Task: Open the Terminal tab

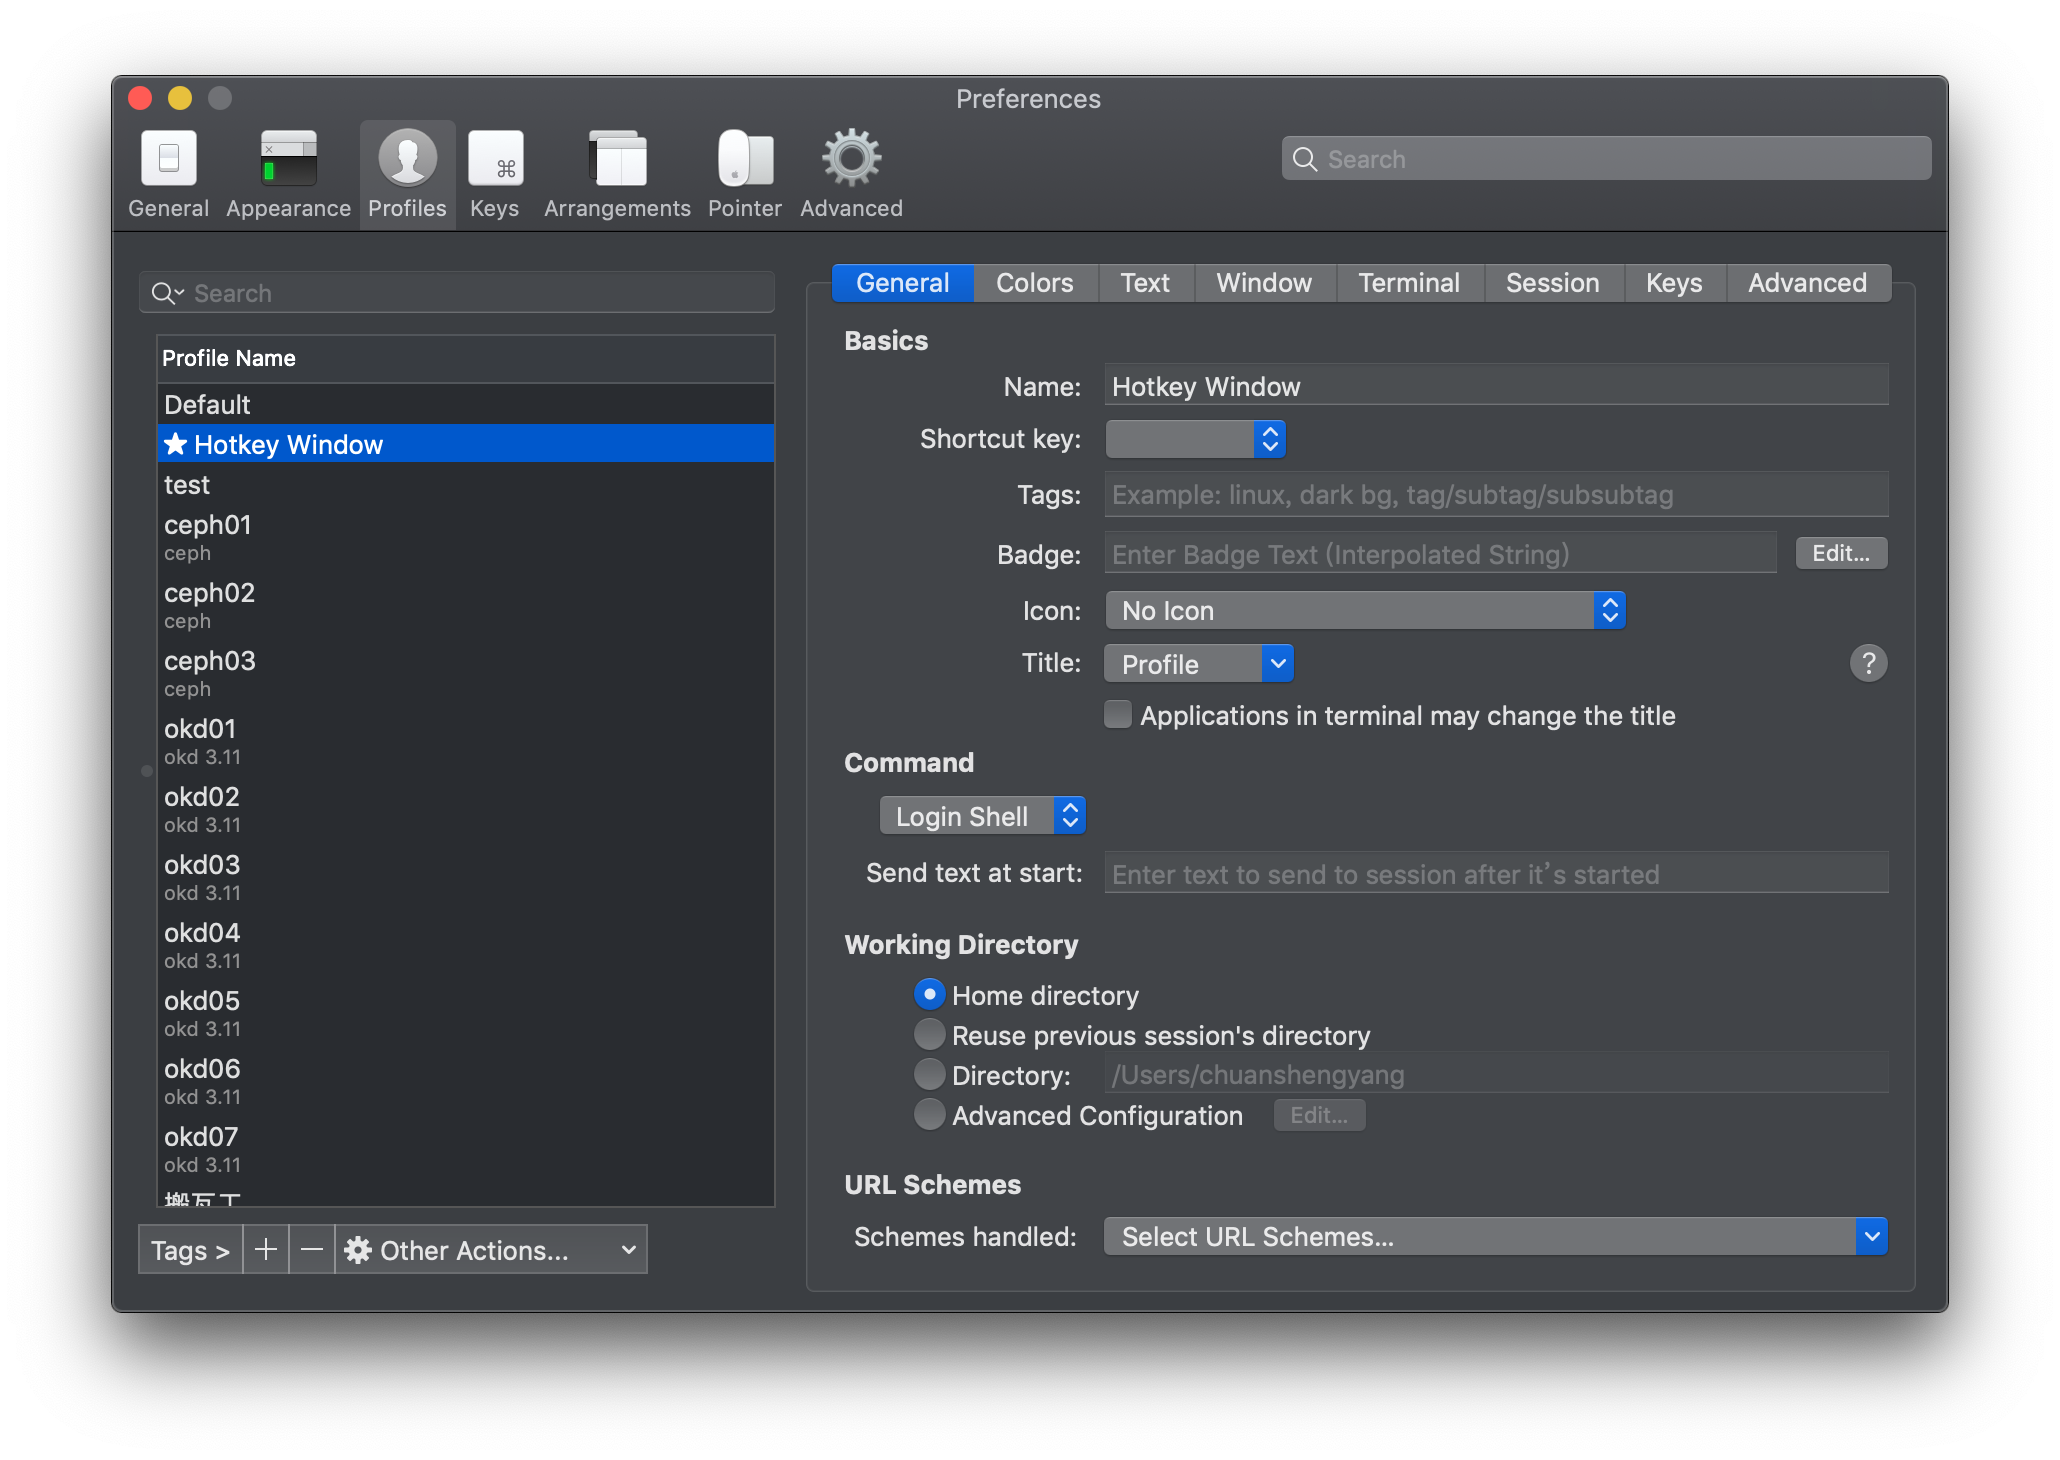Action: point(1410,283)
